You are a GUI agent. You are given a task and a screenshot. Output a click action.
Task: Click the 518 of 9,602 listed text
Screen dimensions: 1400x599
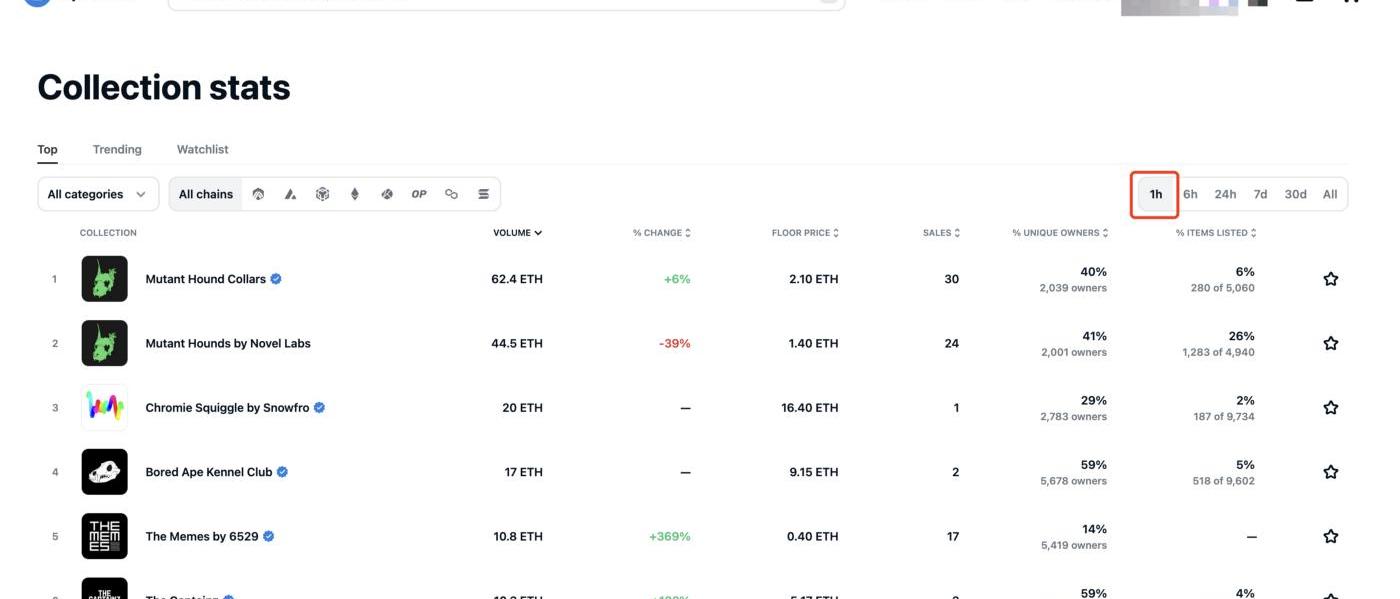tap(1224, 481)
